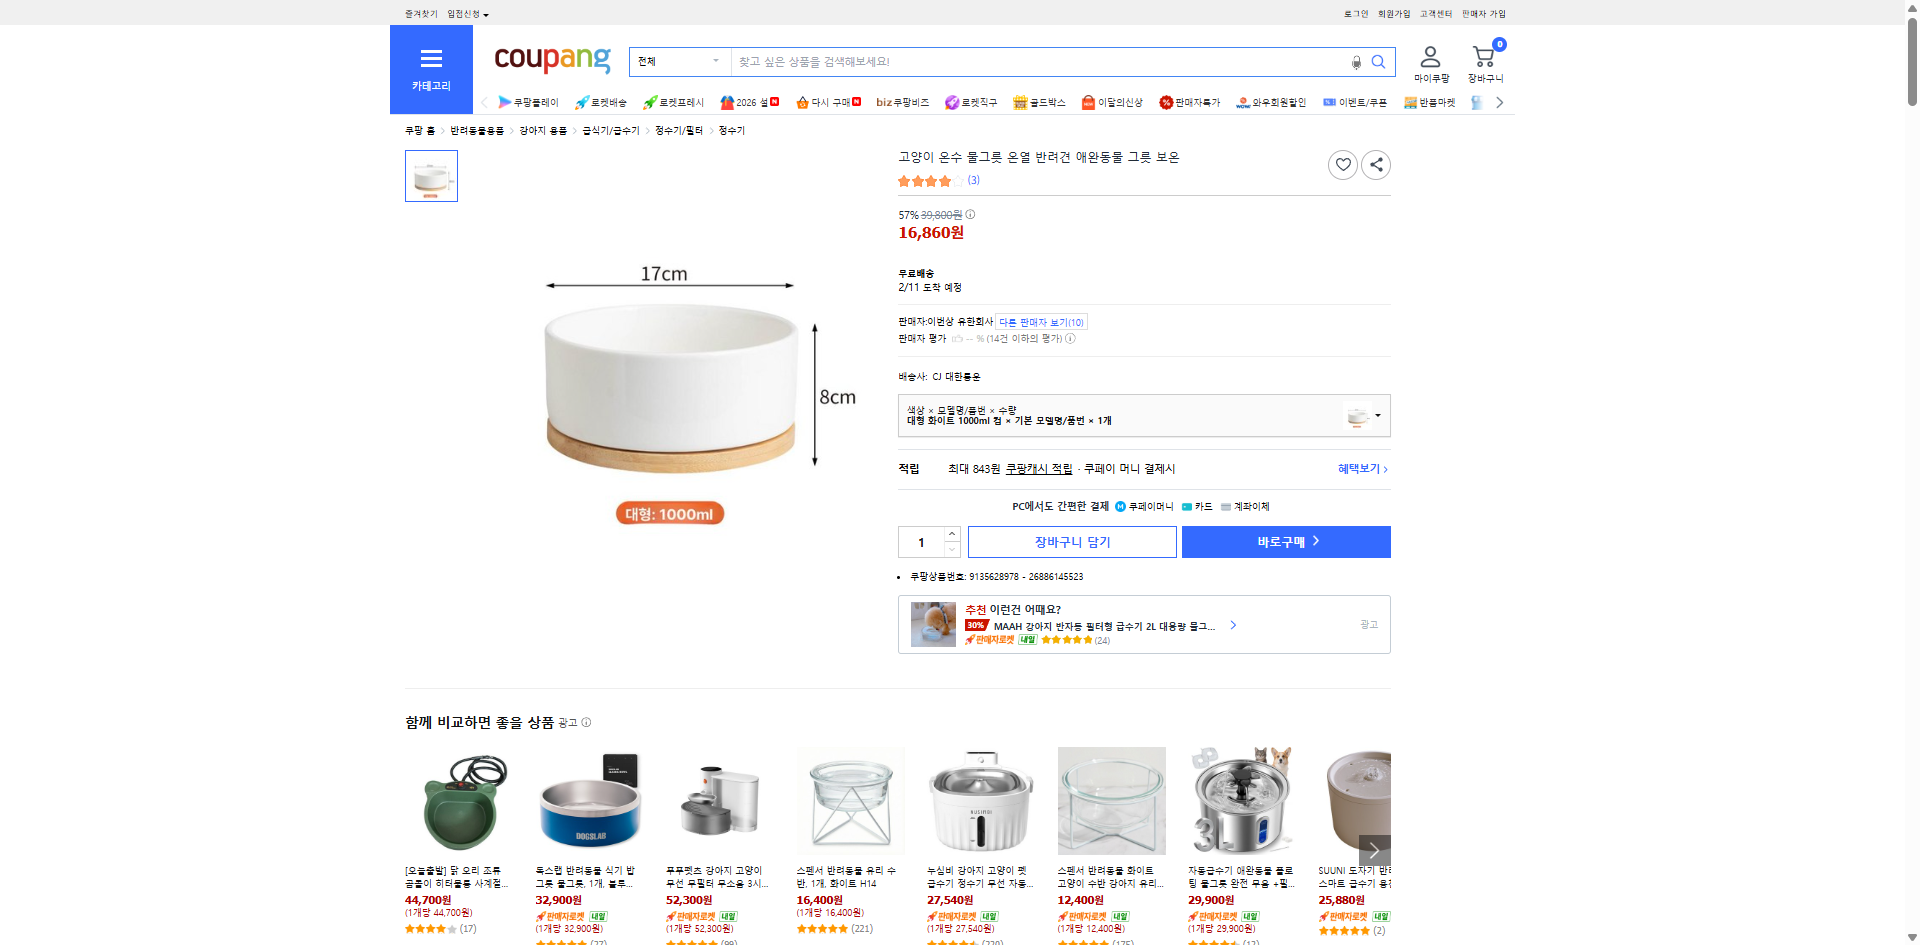Click the microphone voice search icon
The width and height of the screenshot is (1920, 945).
coord(1356,62)
